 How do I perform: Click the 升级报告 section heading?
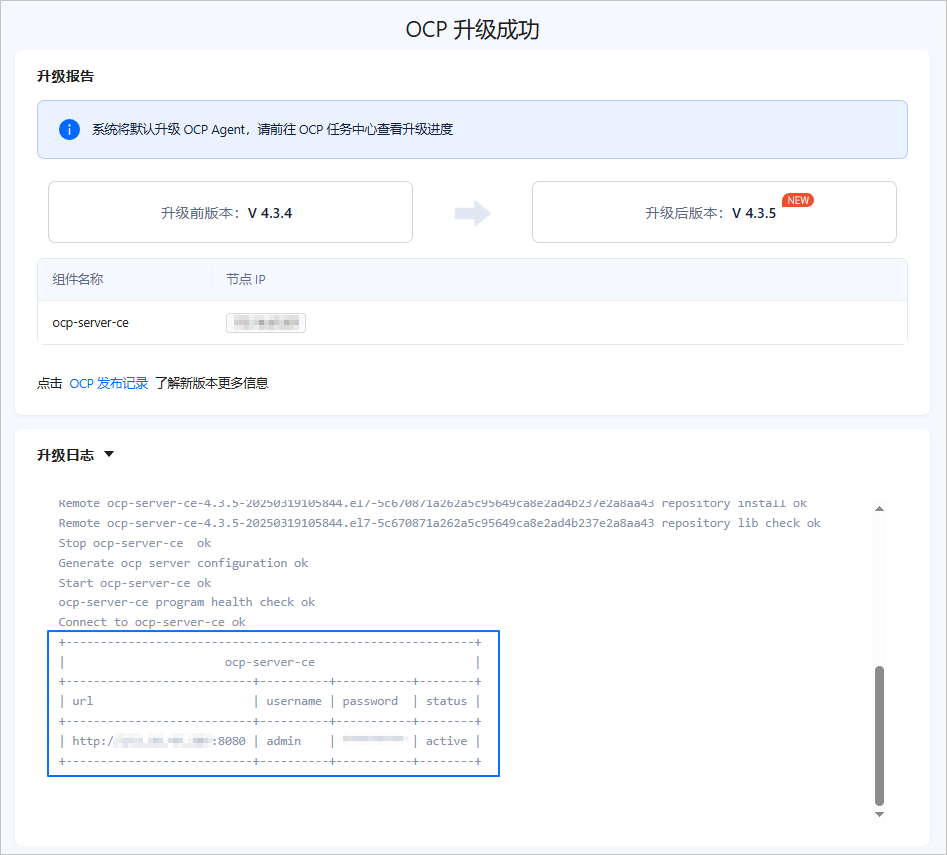point(65,76)
